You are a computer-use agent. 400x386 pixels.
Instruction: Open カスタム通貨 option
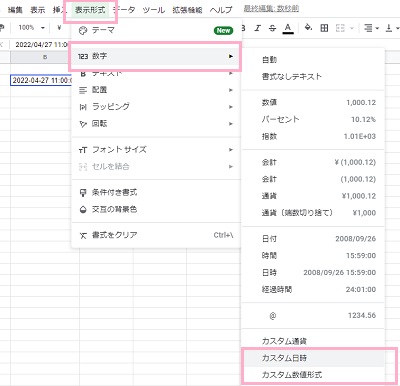[313, 341]
